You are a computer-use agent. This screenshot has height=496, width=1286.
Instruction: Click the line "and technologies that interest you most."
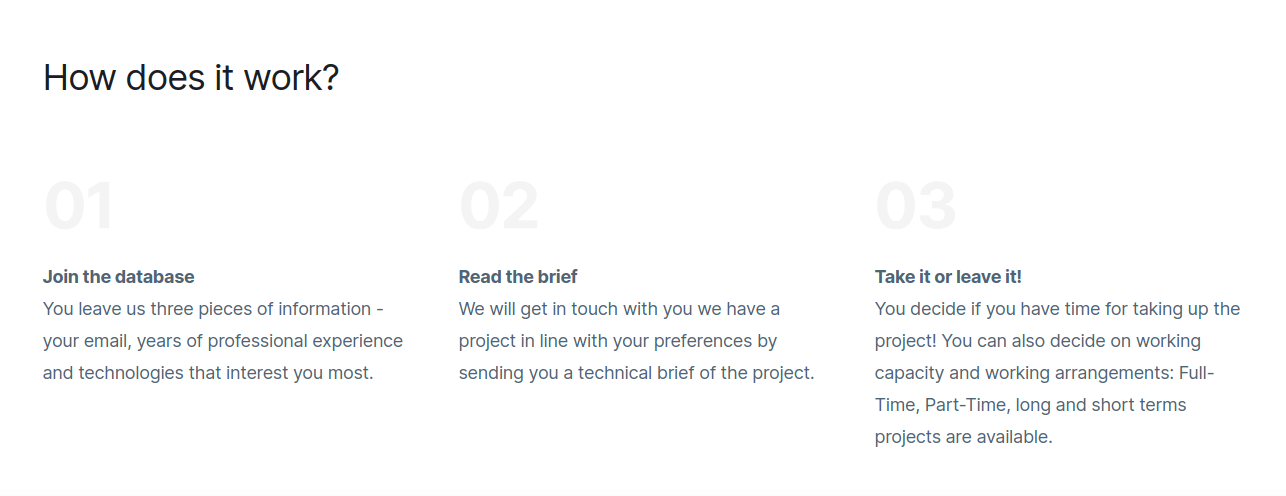click(208, 373)
